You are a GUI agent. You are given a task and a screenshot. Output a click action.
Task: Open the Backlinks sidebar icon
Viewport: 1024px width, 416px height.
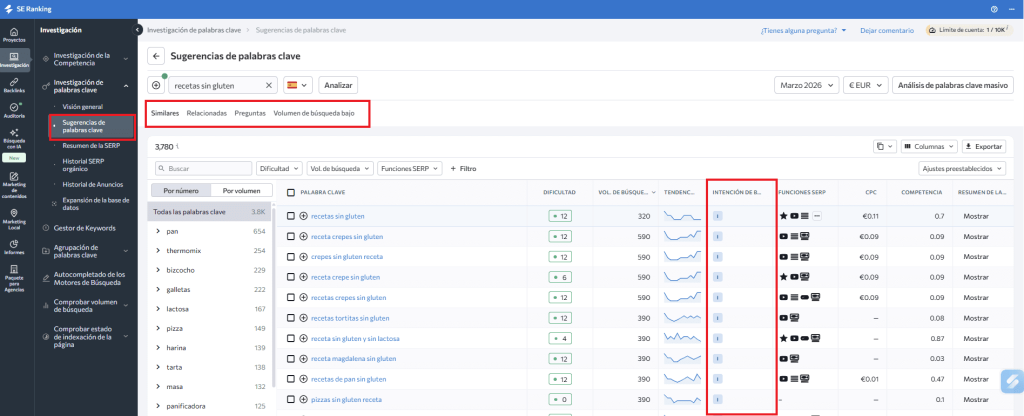tap(14, 84)
